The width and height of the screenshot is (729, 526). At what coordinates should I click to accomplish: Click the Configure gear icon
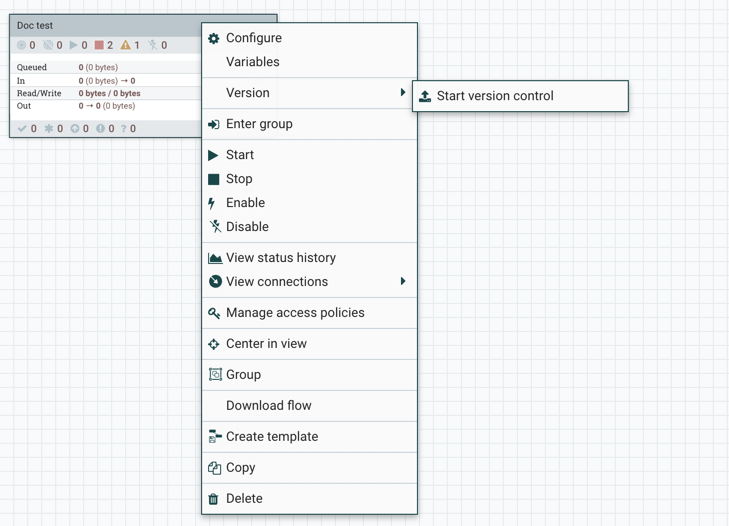[214, 38]
